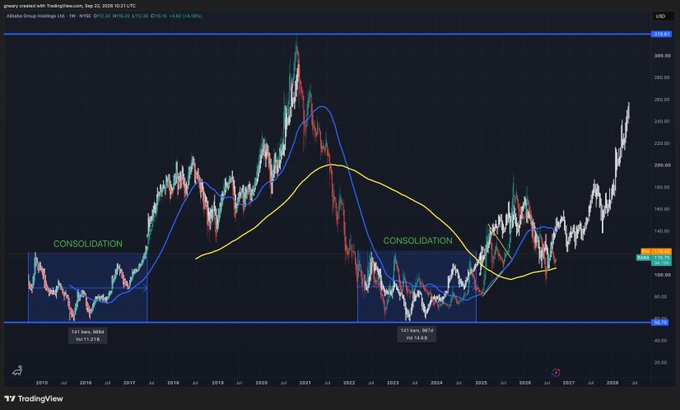The image size is (680, 410).
Task: Click the snapshot caption created with TradingView.com
Action: (69, 6)
